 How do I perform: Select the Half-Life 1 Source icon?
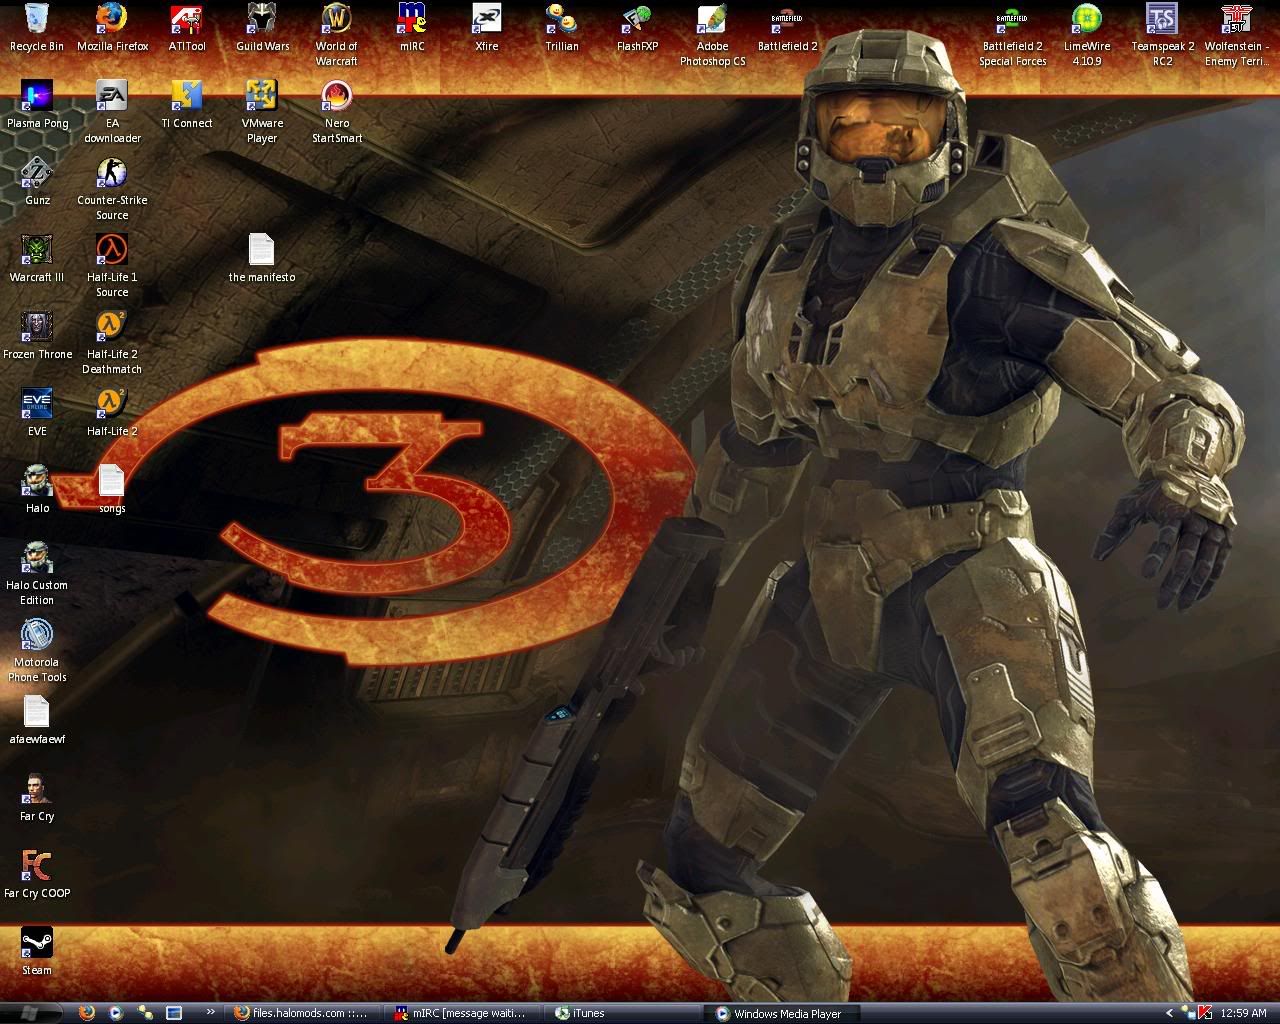click(x=112, y=265)
